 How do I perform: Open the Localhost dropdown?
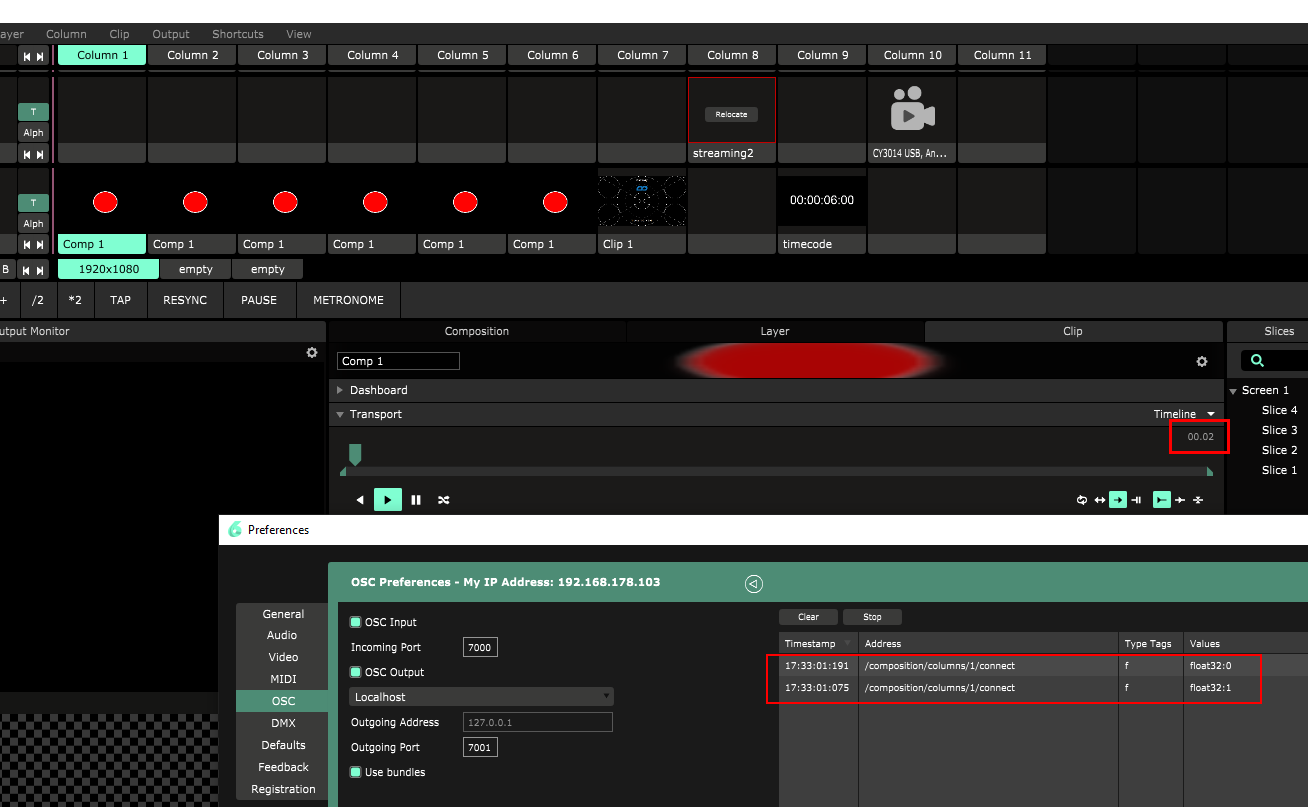click(x=481, y=697)
